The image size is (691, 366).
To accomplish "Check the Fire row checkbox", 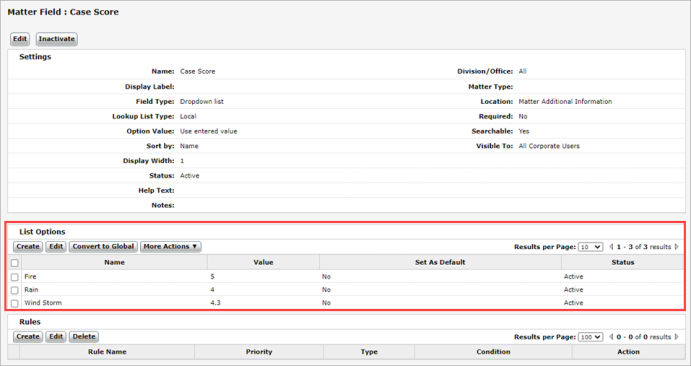I will tap(15, 277).
